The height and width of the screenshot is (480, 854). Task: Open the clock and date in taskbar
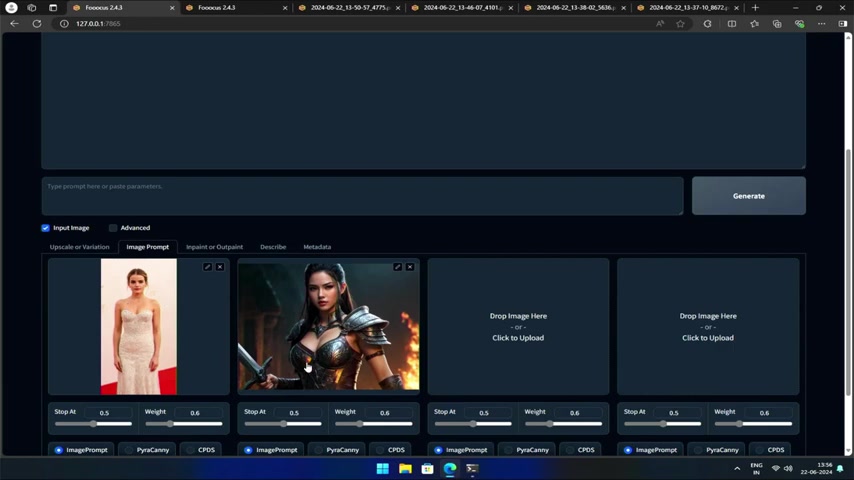tap(816, 469)
